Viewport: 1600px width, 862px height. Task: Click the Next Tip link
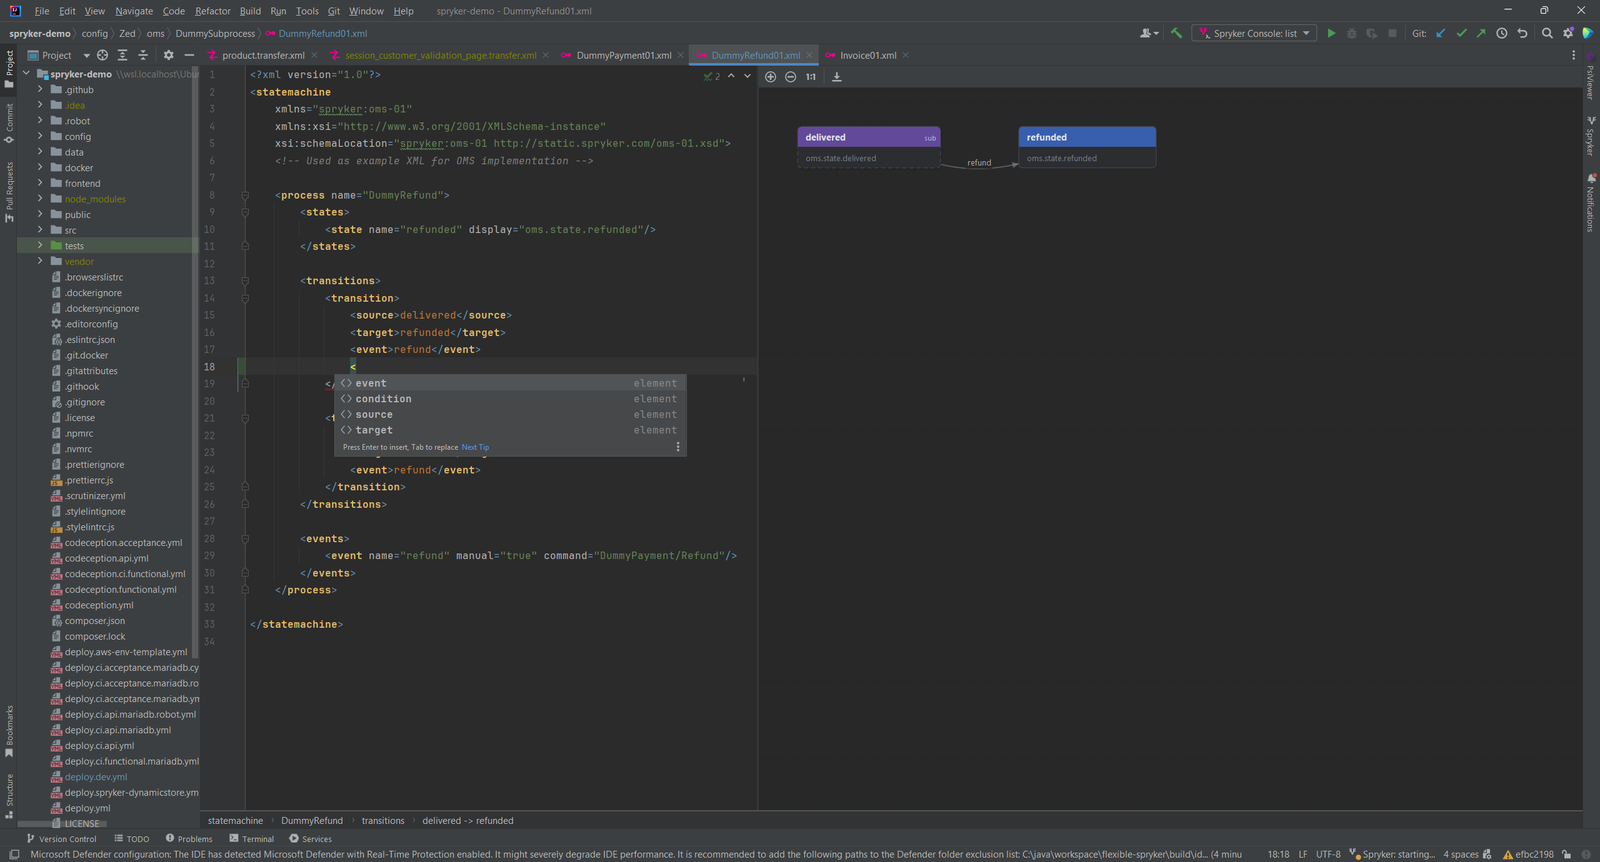tap(475, 447)
